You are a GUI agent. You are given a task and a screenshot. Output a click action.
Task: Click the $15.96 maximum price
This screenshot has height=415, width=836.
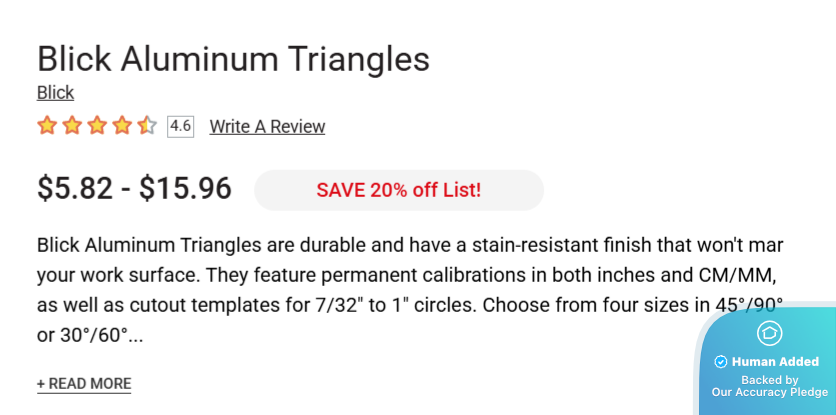click(185, 189)
